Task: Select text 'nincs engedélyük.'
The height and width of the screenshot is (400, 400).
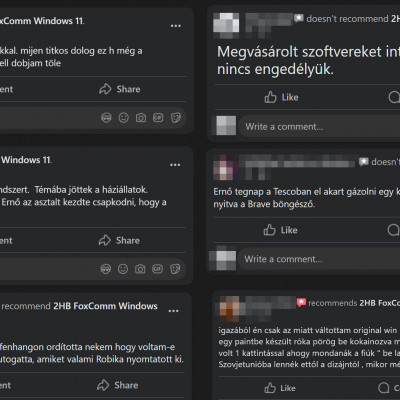Action: [275, 70]
